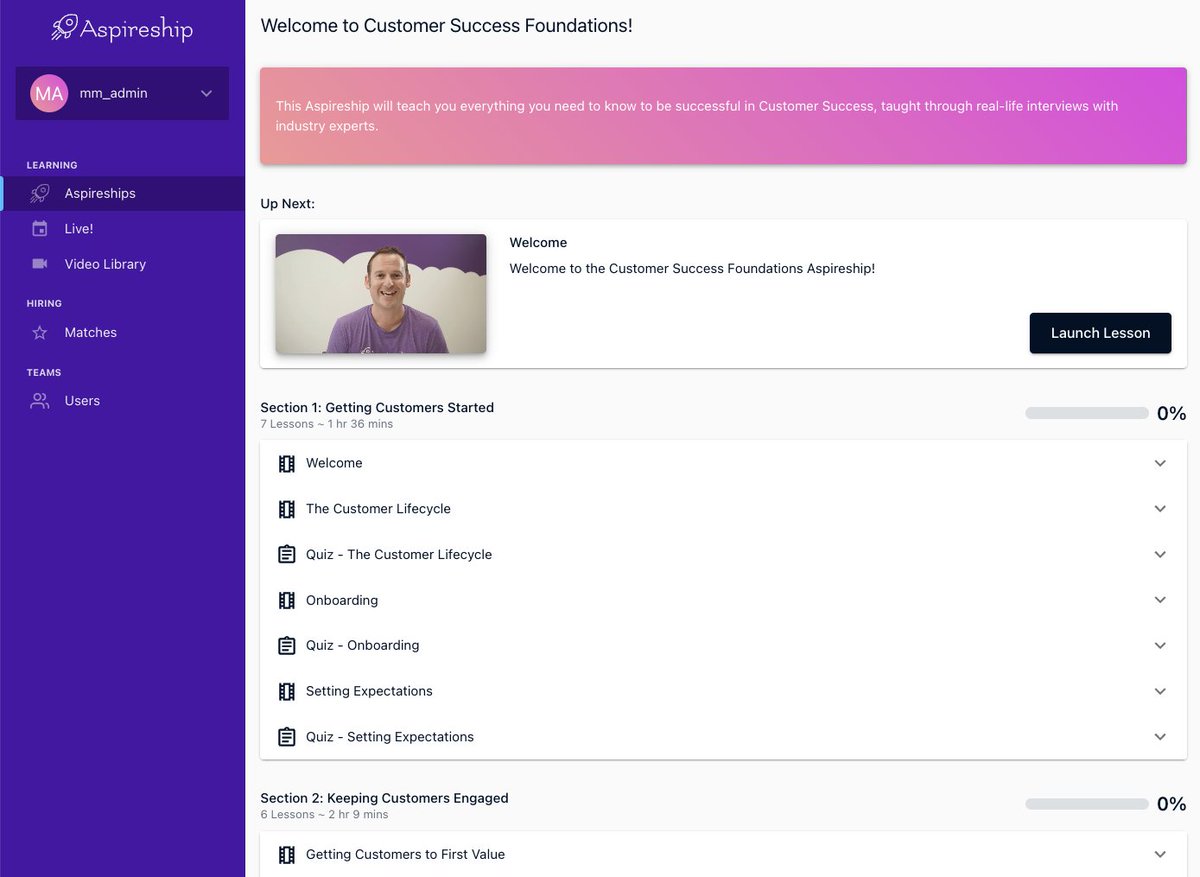The width and height of the screenshot is (1200, 877).
Task: Click the quiz icon for Quiz - Onboarding
Action: [287, 645]
